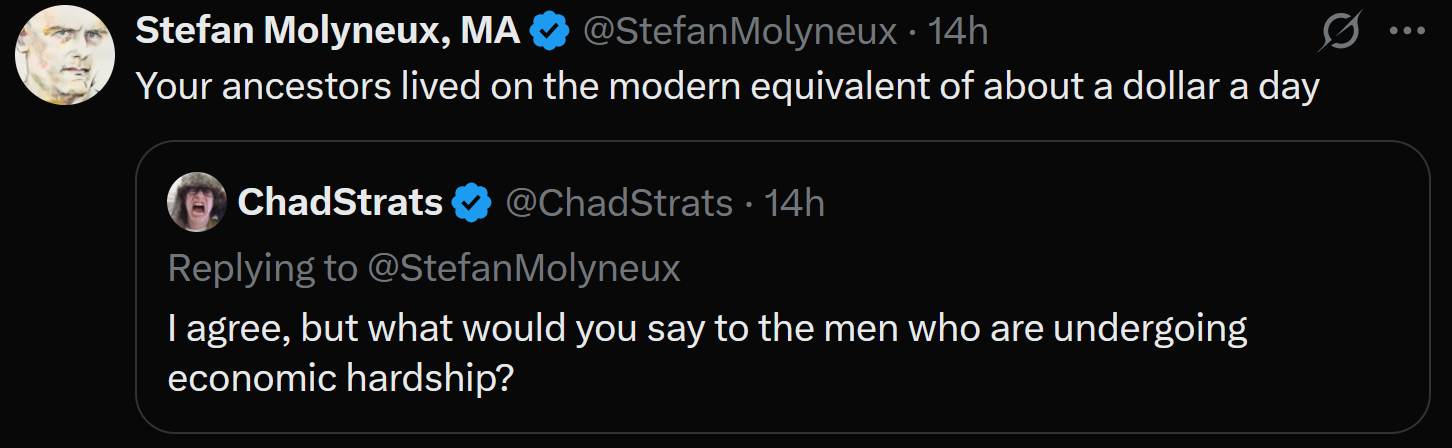
Task: Open the @StefanMolyneux handle in tweet header
Action: pyautogui.click(x=739, y=33)
